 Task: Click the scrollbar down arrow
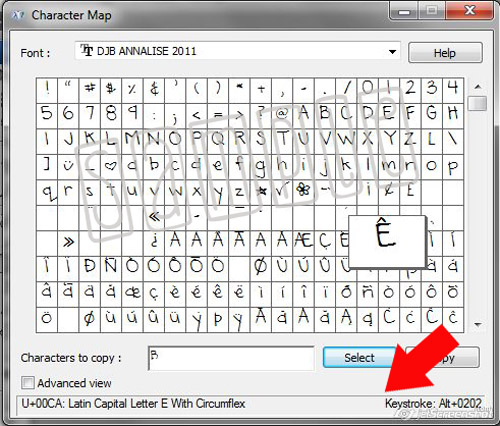[478, 324]
